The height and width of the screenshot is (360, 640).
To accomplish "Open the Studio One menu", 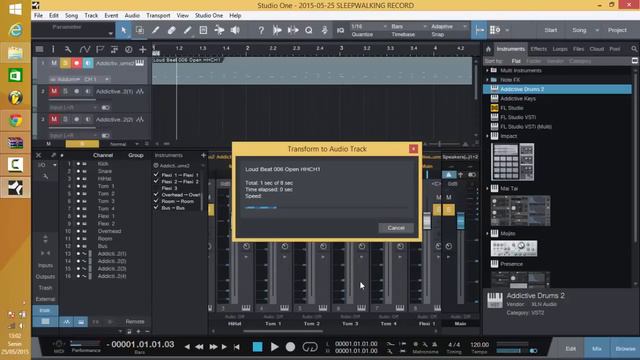I will click(209, 16).
